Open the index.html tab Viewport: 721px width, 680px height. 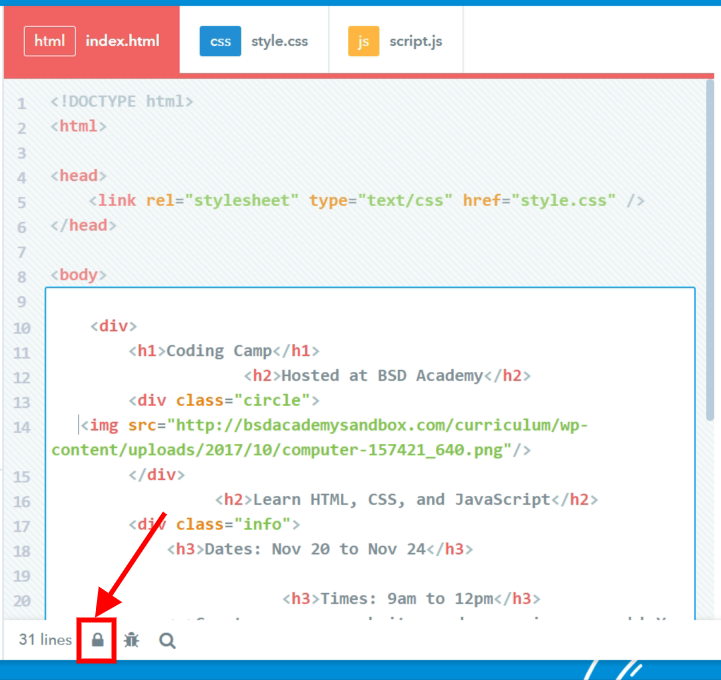pos(92,40)
